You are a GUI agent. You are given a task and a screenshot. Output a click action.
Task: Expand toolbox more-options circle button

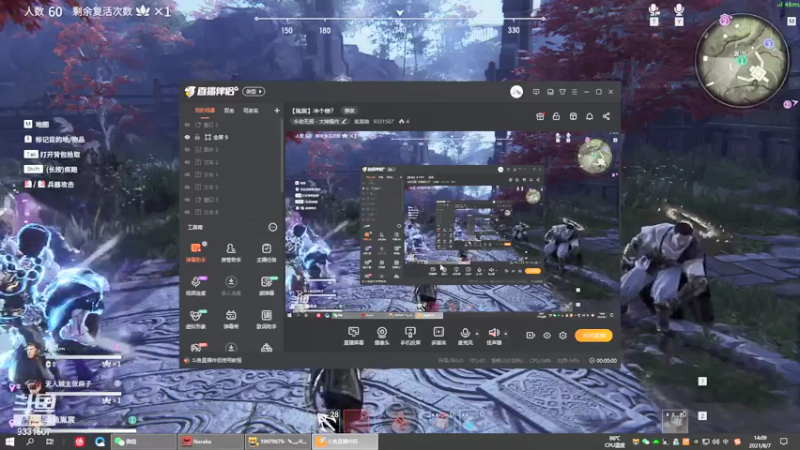[272, 227]
